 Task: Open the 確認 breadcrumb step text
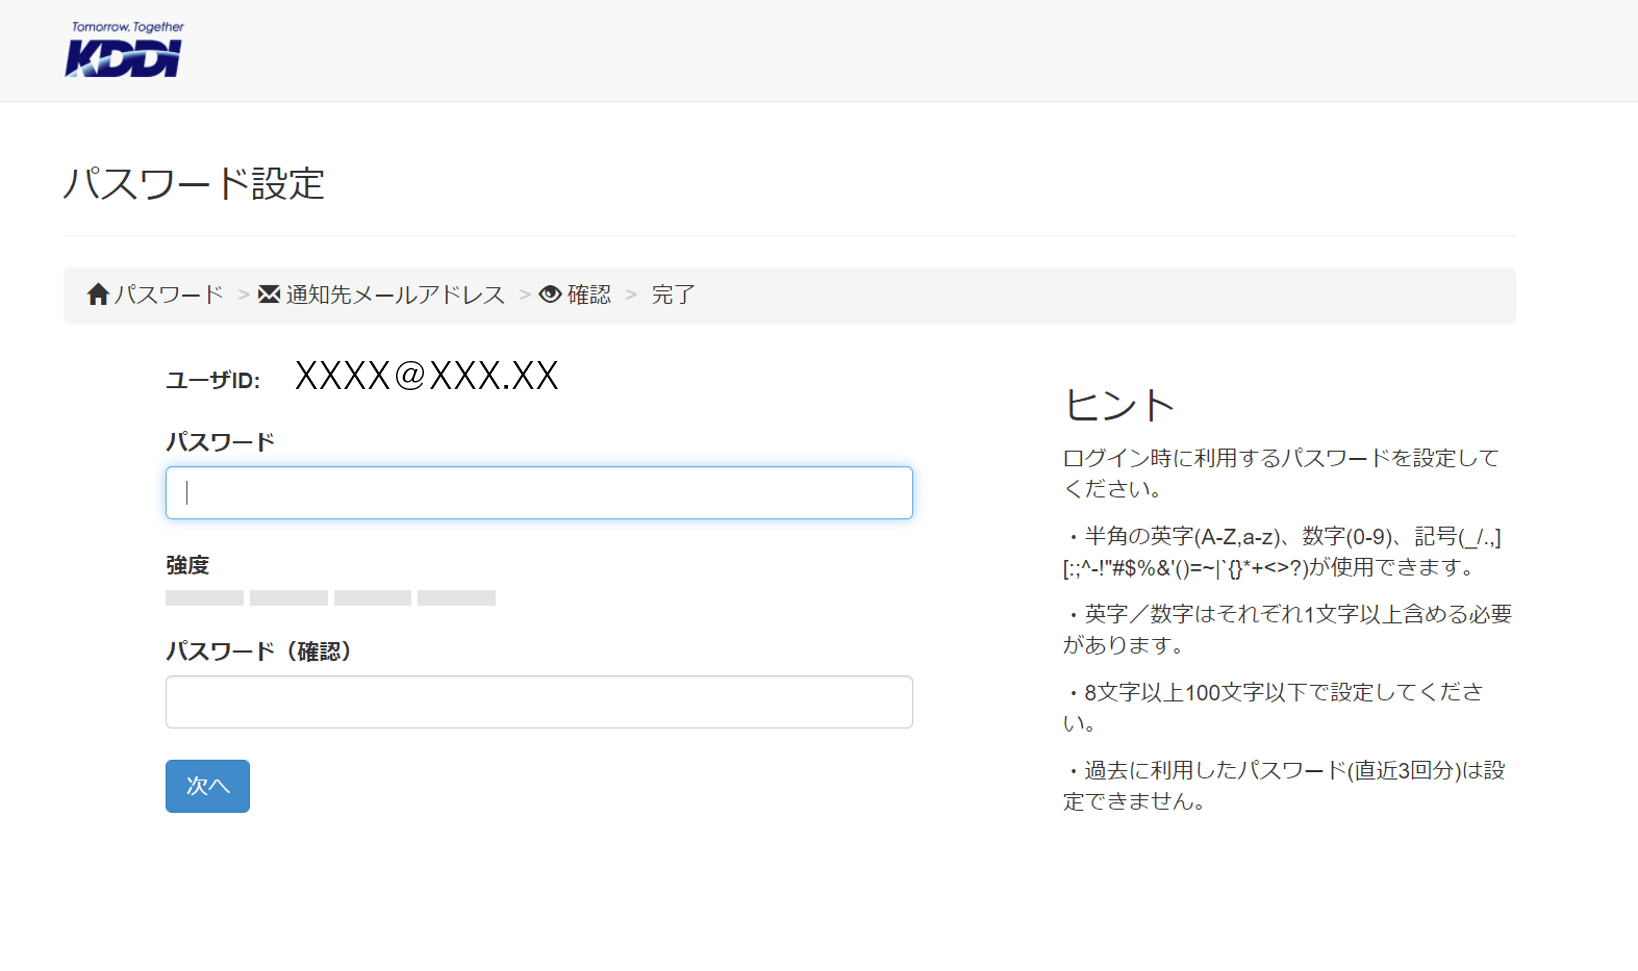[x=589, y=295]
